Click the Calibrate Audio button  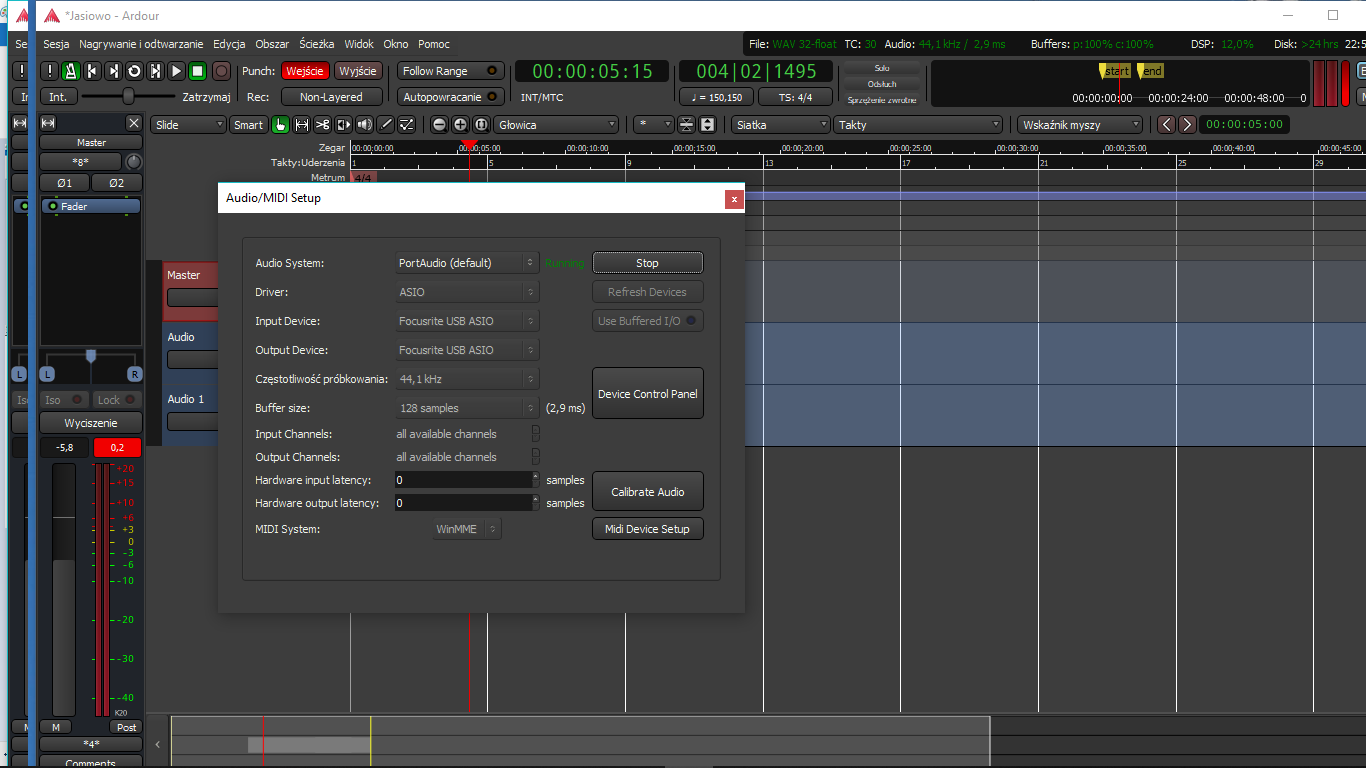(x=648, y=492)
